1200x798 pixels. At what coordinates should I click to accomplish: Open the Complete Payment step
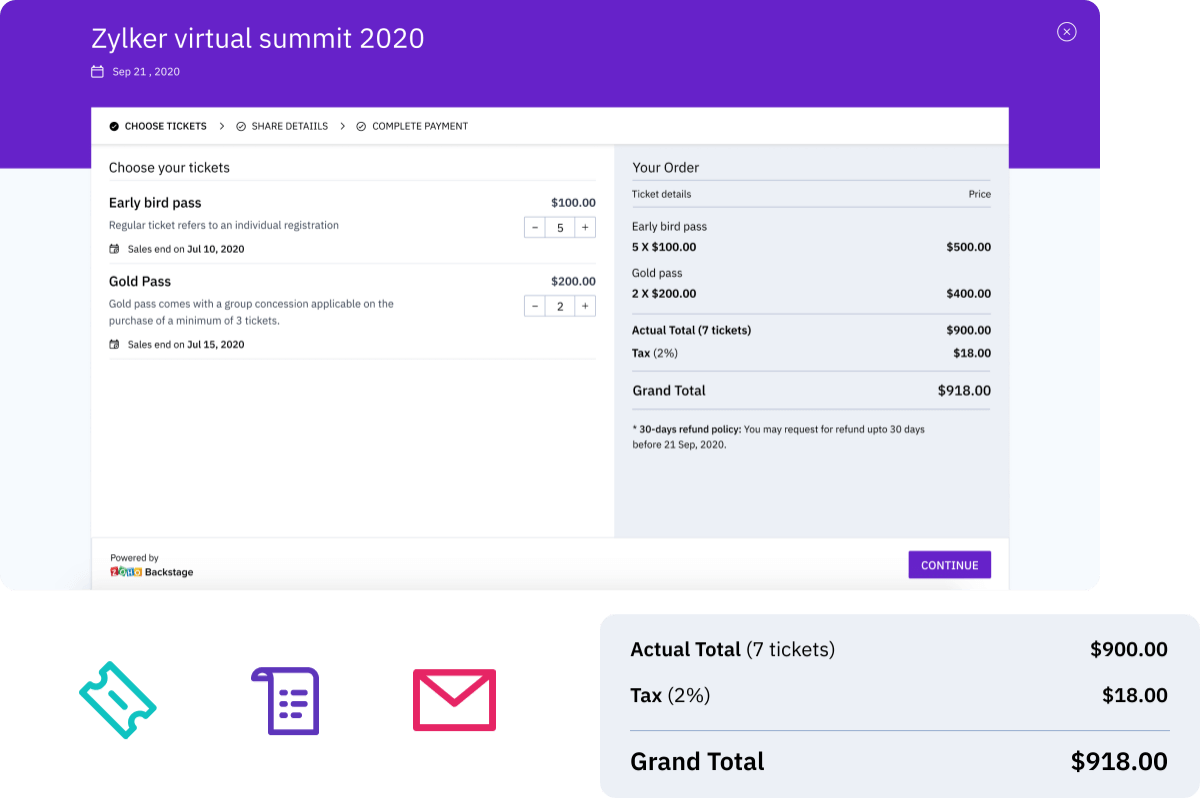point(411,127)
